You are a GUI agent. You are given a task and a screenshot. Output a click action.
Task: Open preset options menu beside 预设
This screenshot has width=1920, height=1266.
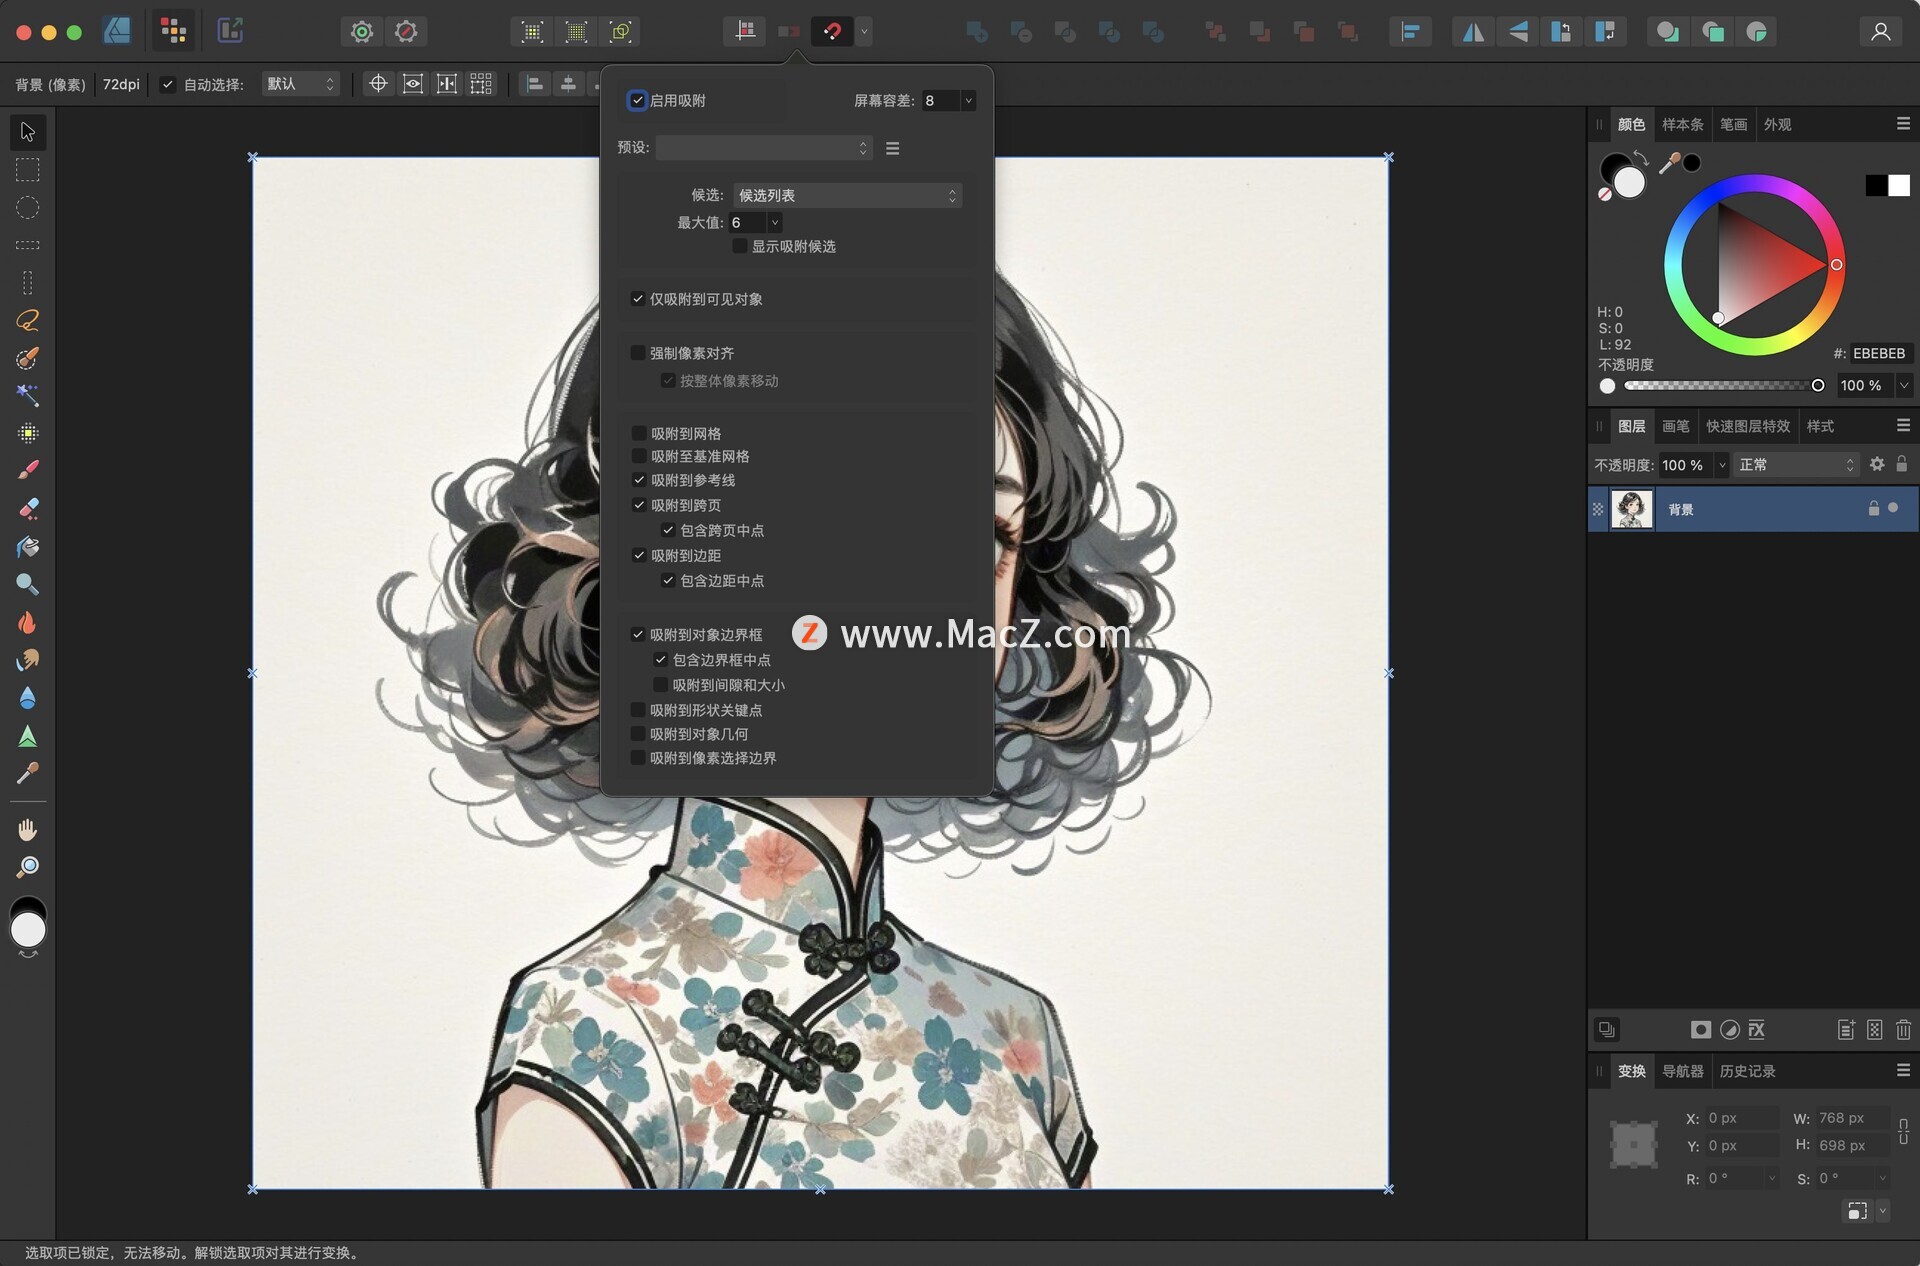pyautogui.click(x=893, y=148)
